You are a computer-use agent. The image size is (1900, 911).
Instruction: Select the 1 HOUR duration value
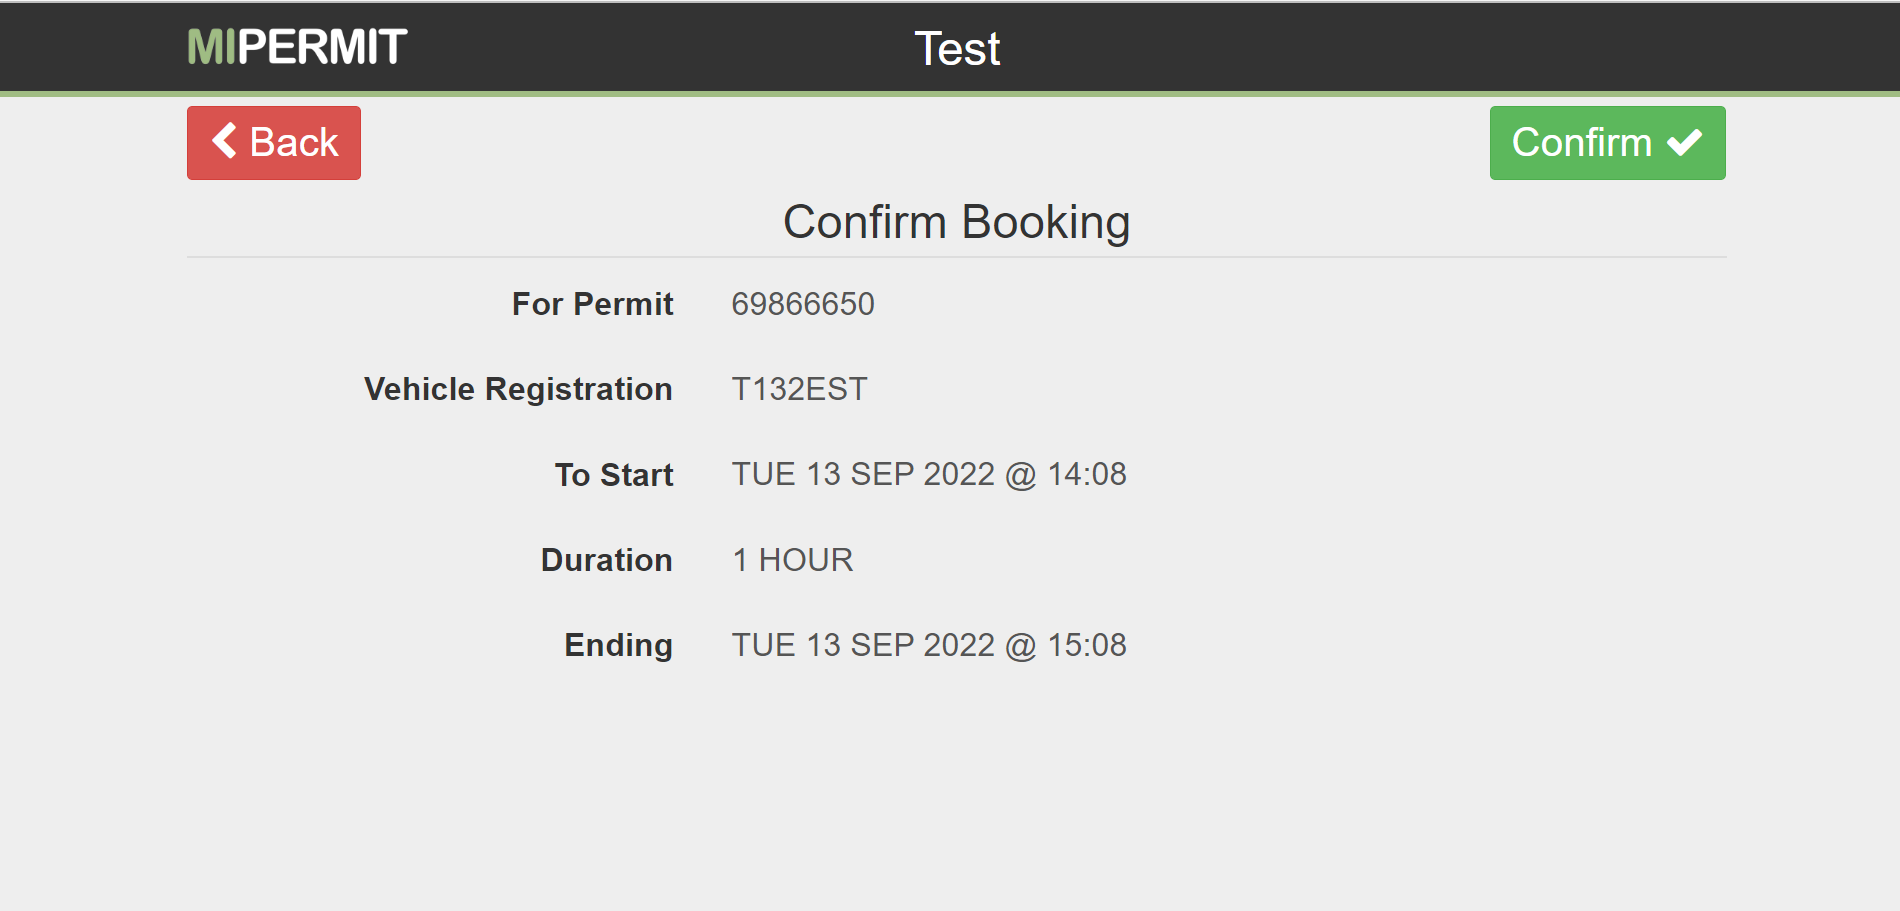coord(793,560)
